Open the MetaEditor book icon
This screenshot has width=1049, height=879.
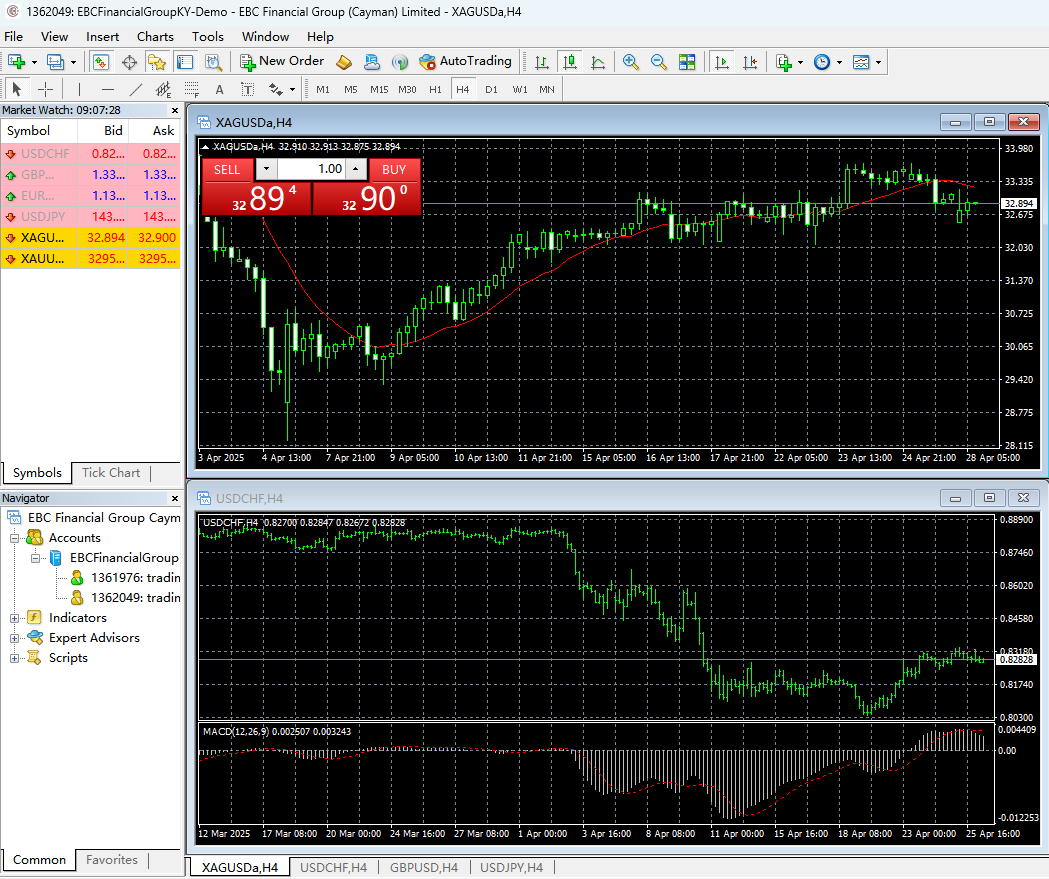click(x=344, y=62)
